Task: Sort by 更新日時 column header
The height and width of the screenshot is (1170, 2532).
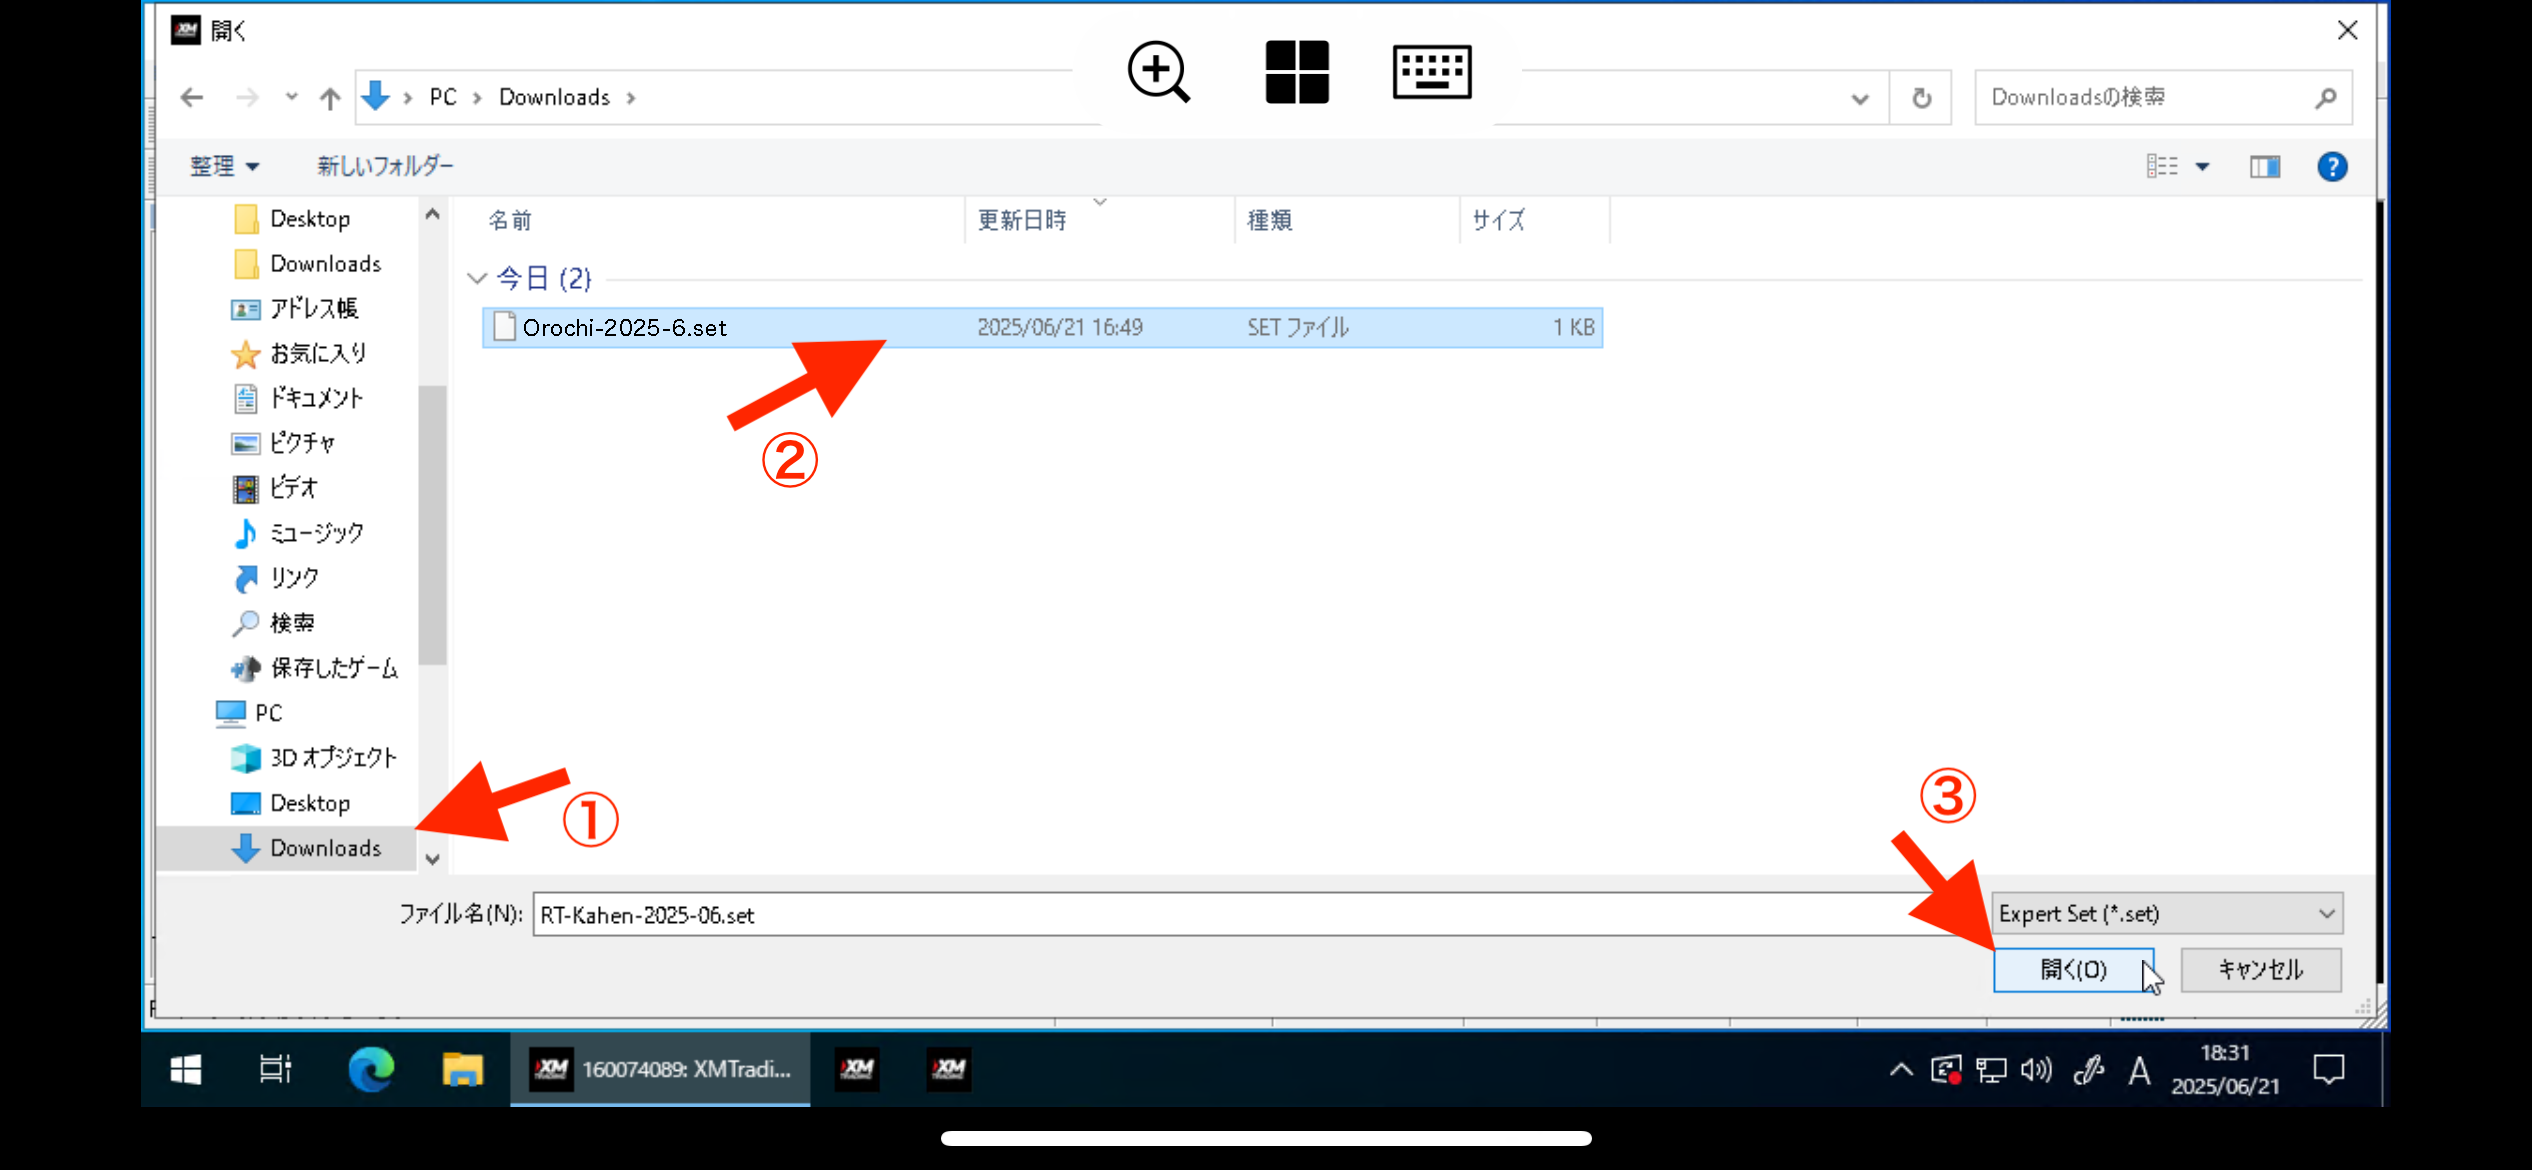Action: pos(1022,220)
